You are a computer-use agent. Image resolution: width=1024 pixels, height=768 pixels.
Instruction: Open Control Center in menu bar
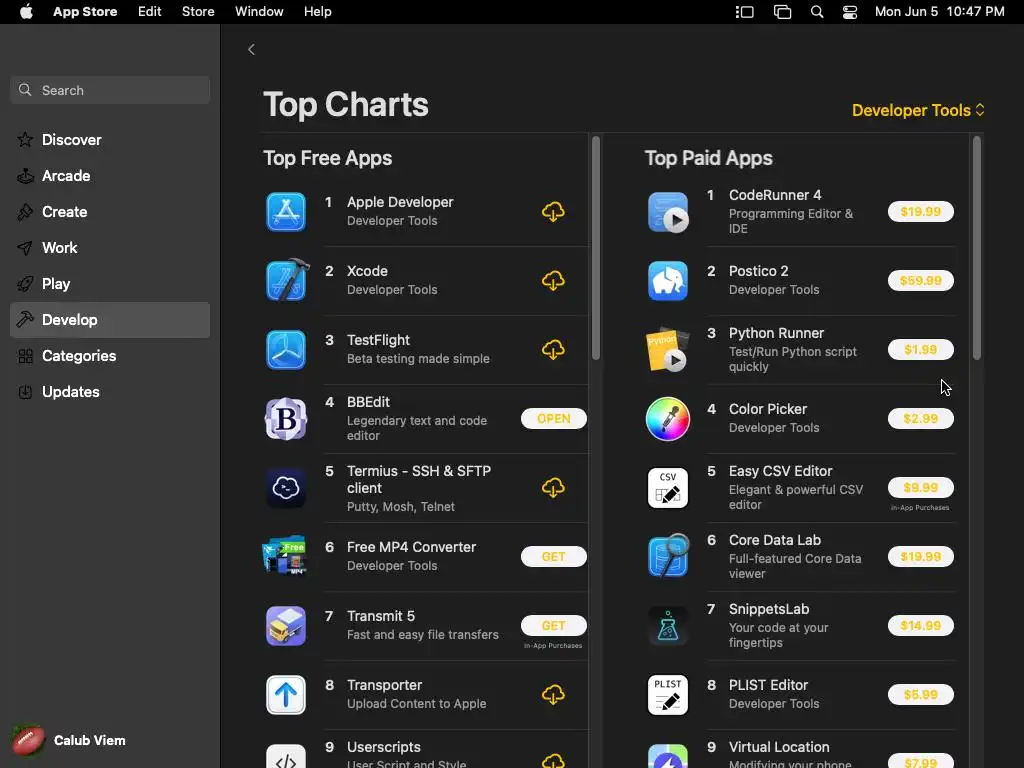click(850, 12)
